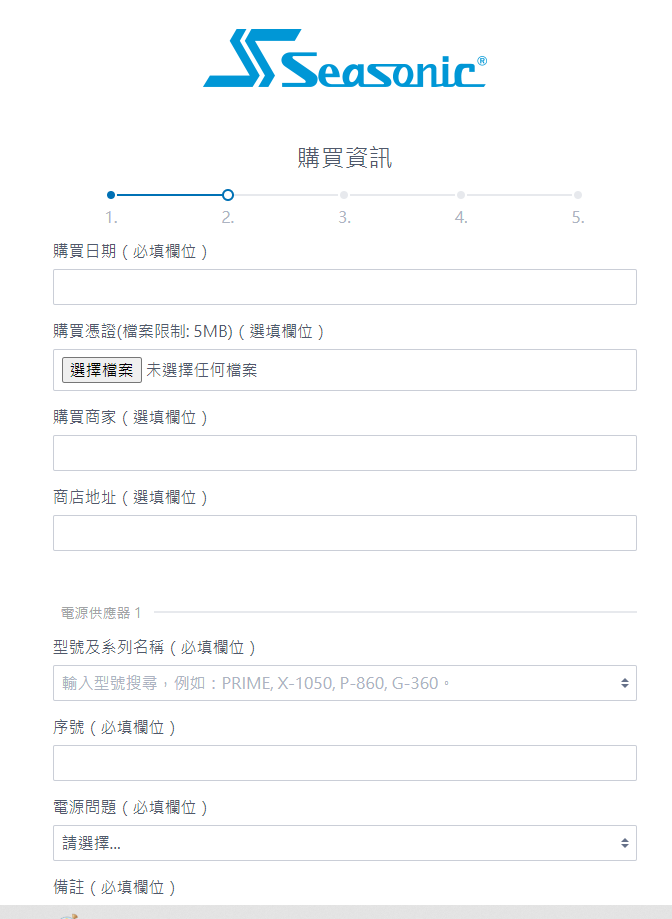This screenshot has height=919, width=672.
Task: Click the 購買憑證 field label
Action: click(189, 332)
